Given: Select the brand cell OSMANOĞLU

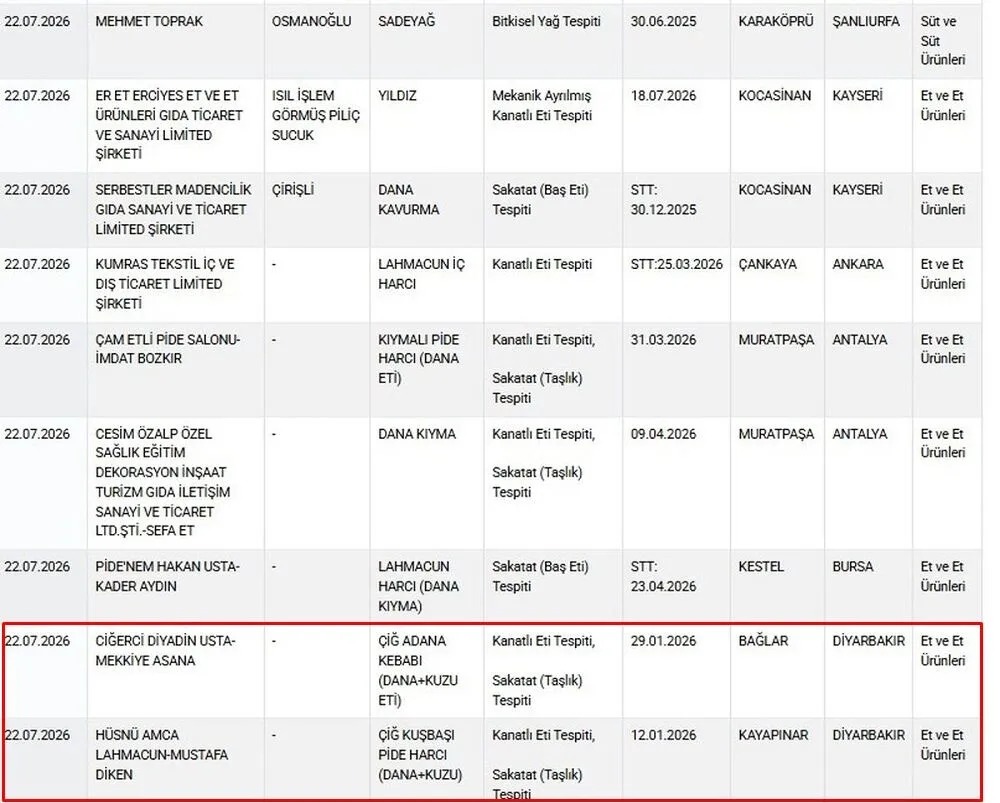Looking at the screenshot, I should [x=311, y=22].
